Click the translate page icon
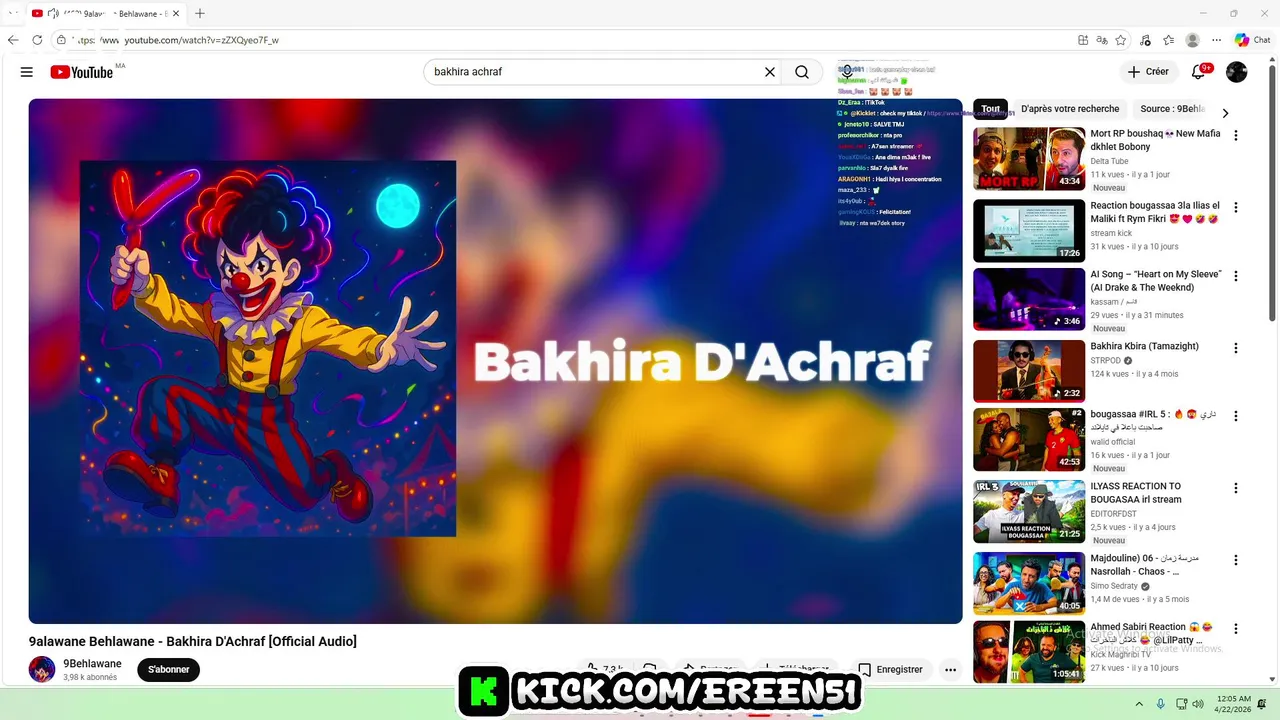The height and width of the screenshot is (720, 1280). tap(1102, 40)
